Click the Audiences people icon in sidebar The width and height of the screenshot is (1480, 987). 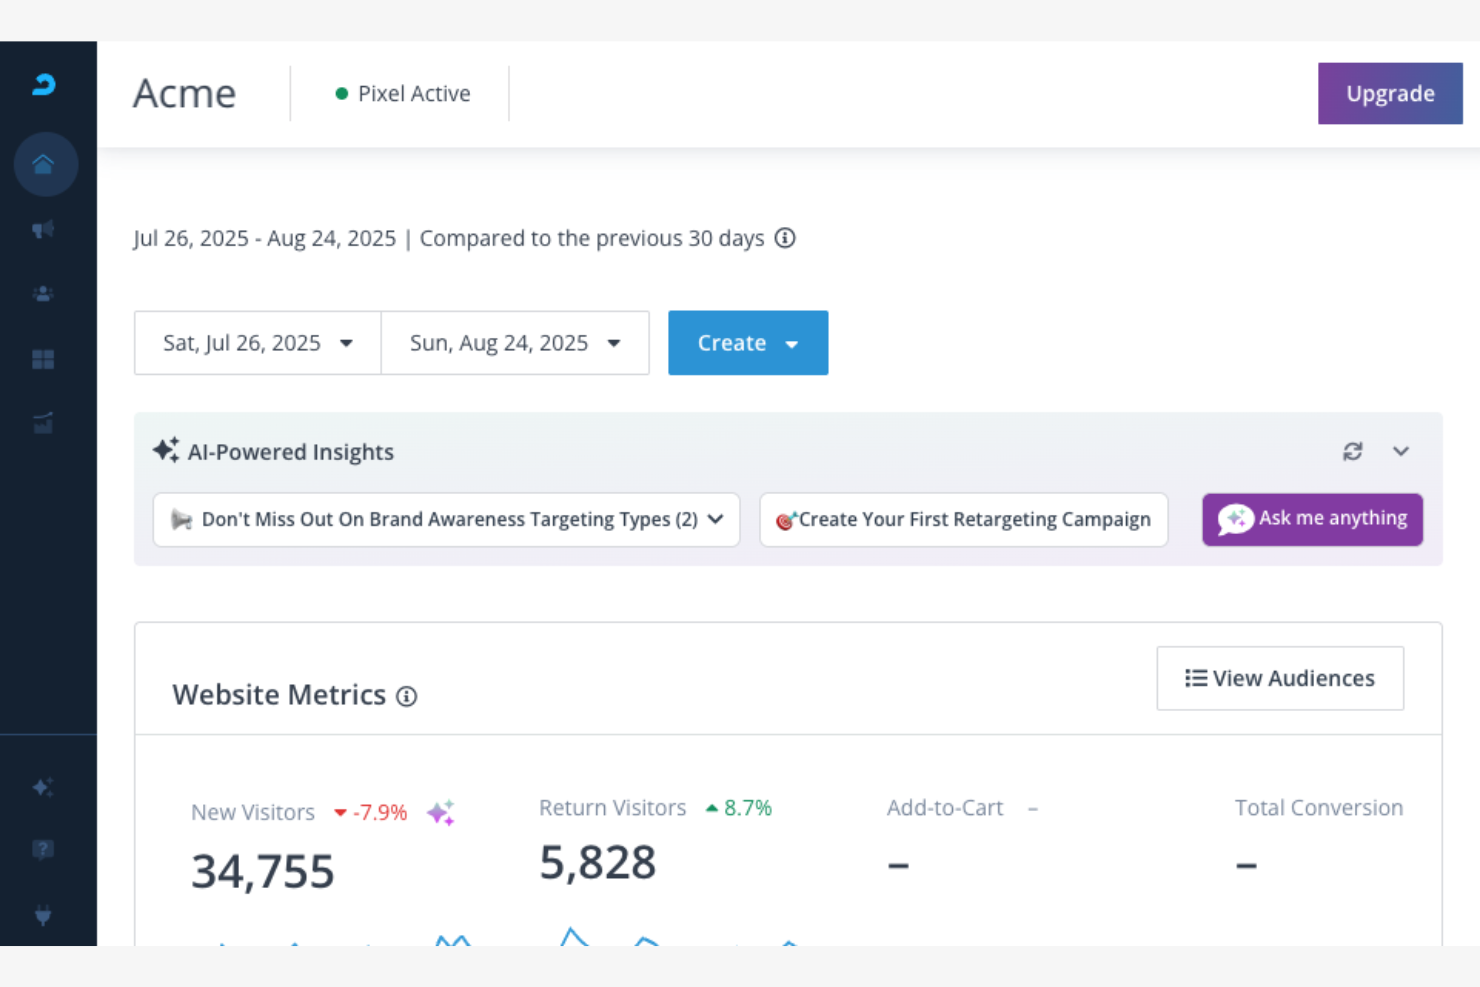43,293
